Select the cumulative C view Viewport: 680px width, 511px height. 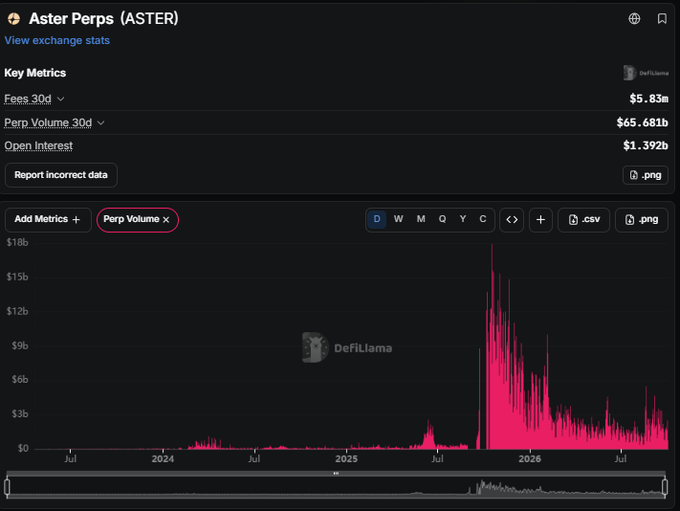[x=483, y=219]
